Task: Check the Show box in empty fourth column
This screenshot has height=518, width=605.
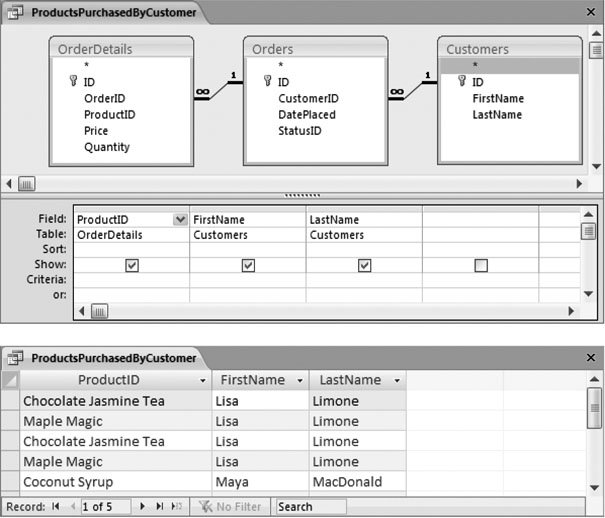Action: 481,265
